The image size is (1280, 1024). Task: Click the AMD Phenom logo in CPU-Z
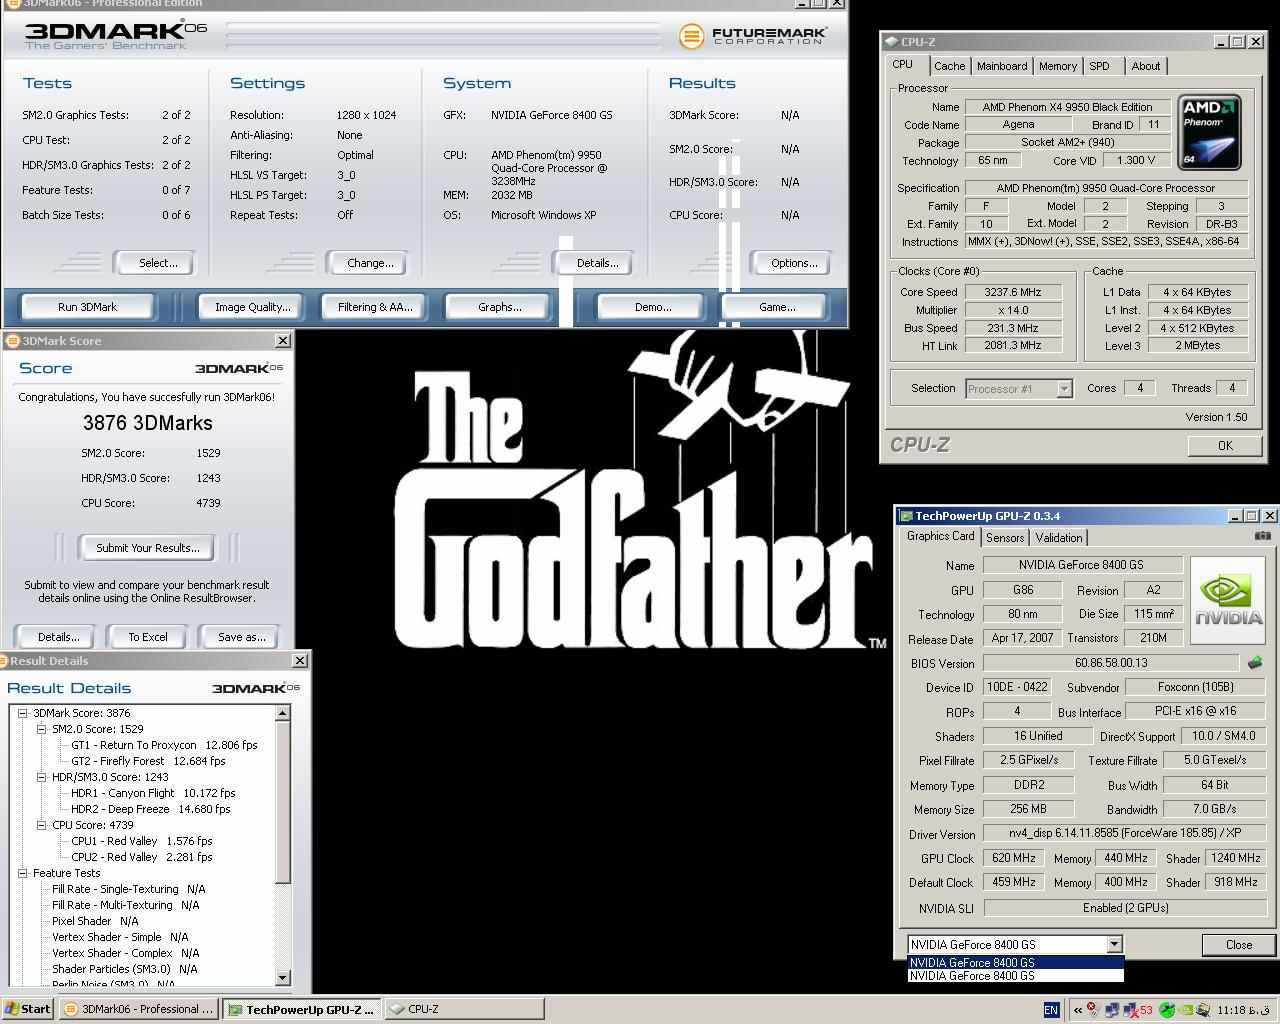pos(1209,132)
